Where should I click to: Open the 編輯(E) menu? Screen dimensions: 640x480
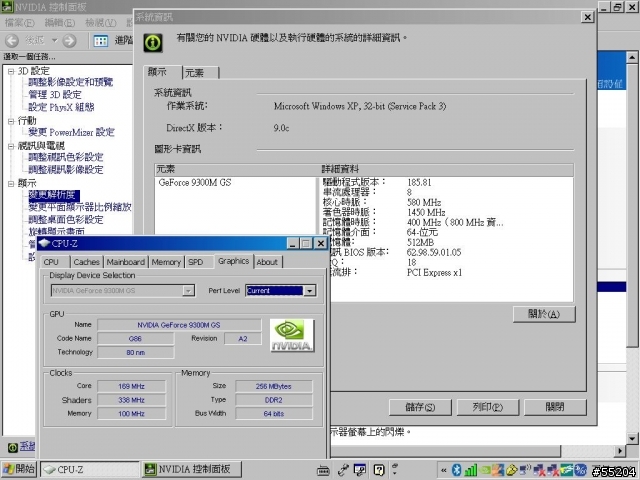tap(60, 22)
